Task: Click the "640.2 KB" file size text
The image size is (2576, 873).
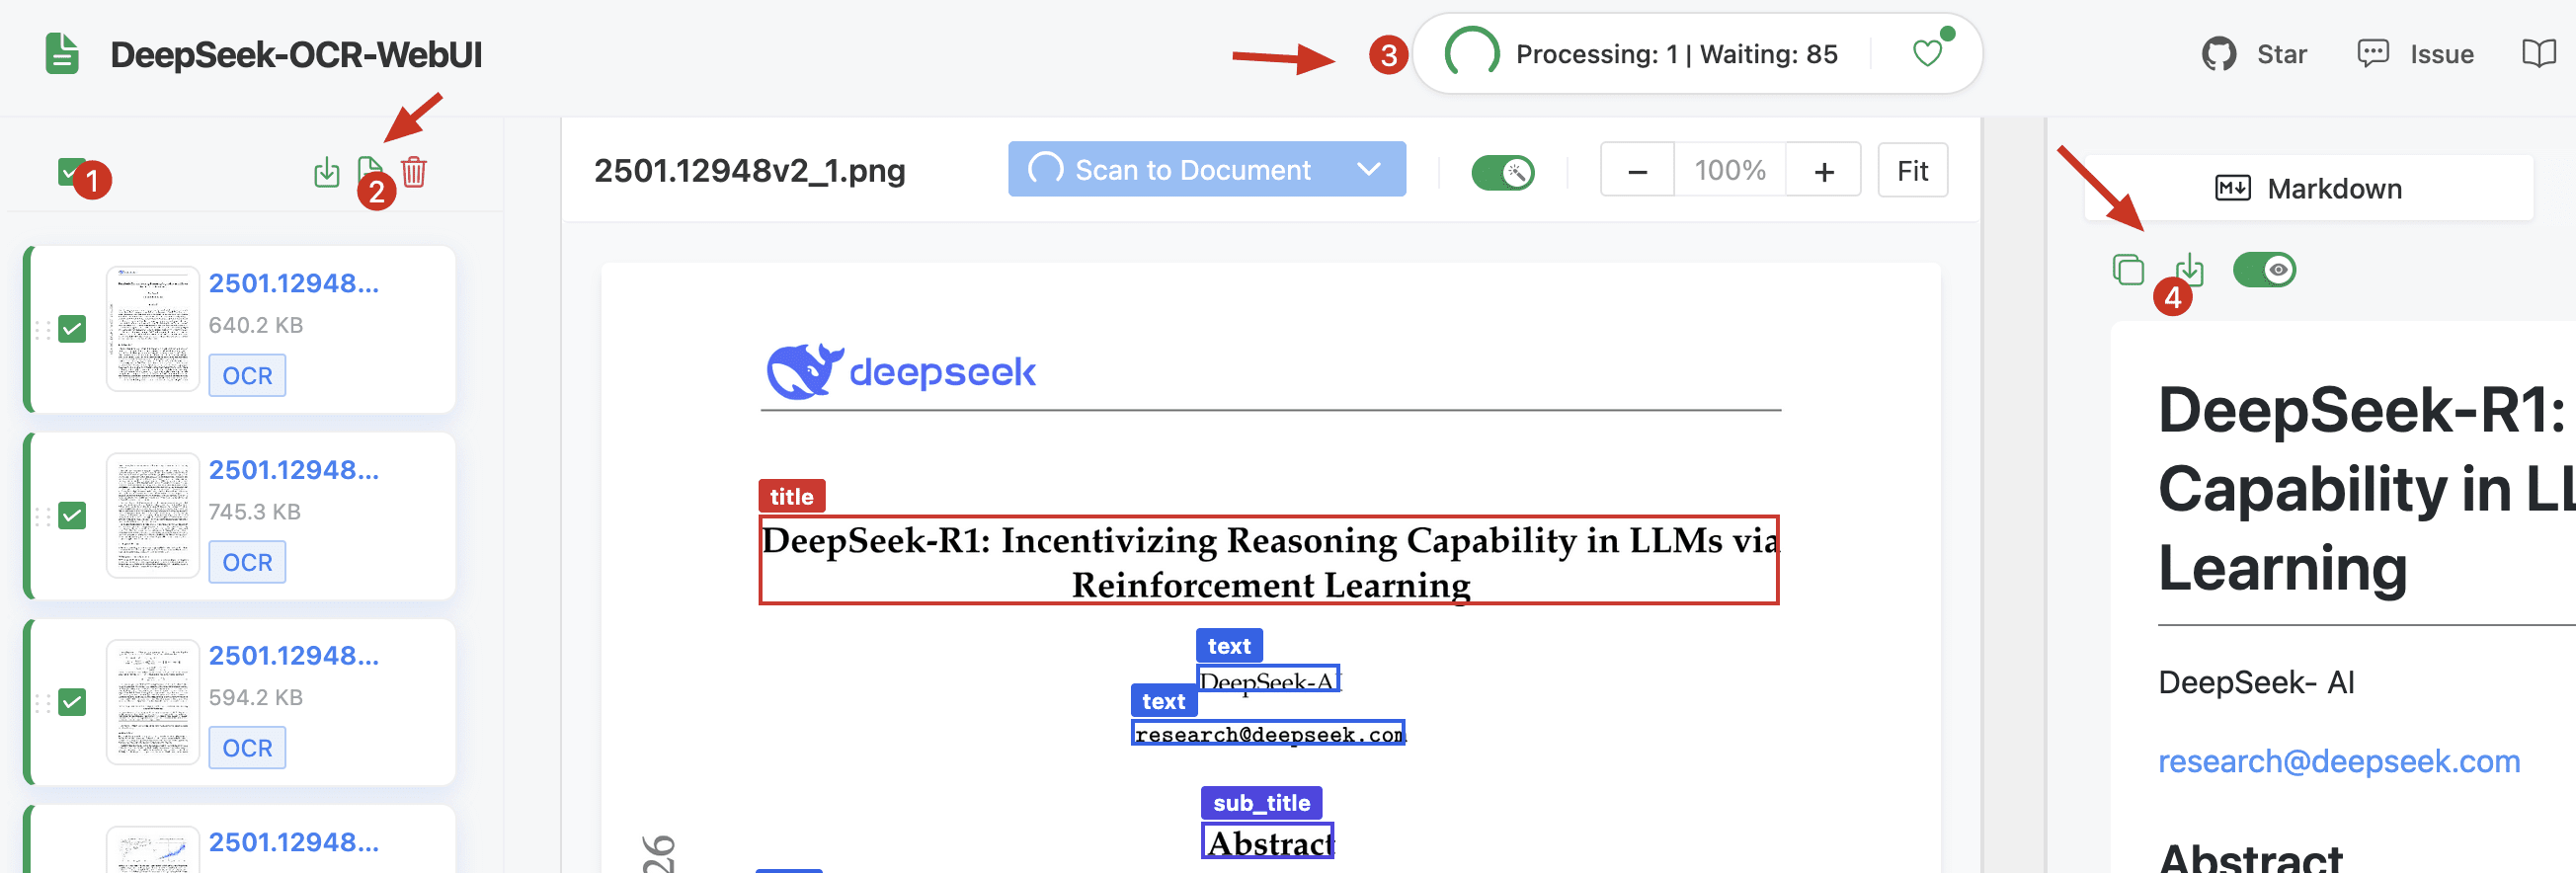Action: (255, 326)
